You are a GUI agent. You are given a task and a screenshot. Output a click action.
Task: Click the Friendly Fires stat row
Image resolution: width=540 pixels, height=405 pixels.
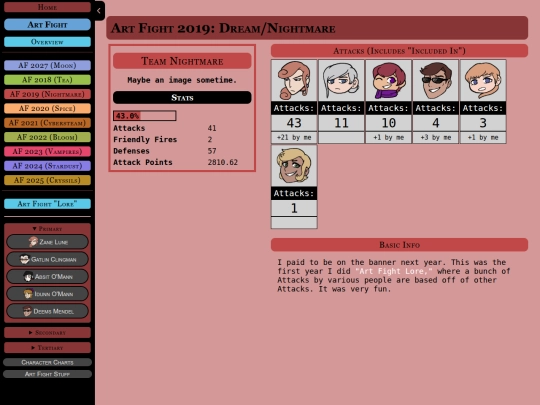pos(182,139)
